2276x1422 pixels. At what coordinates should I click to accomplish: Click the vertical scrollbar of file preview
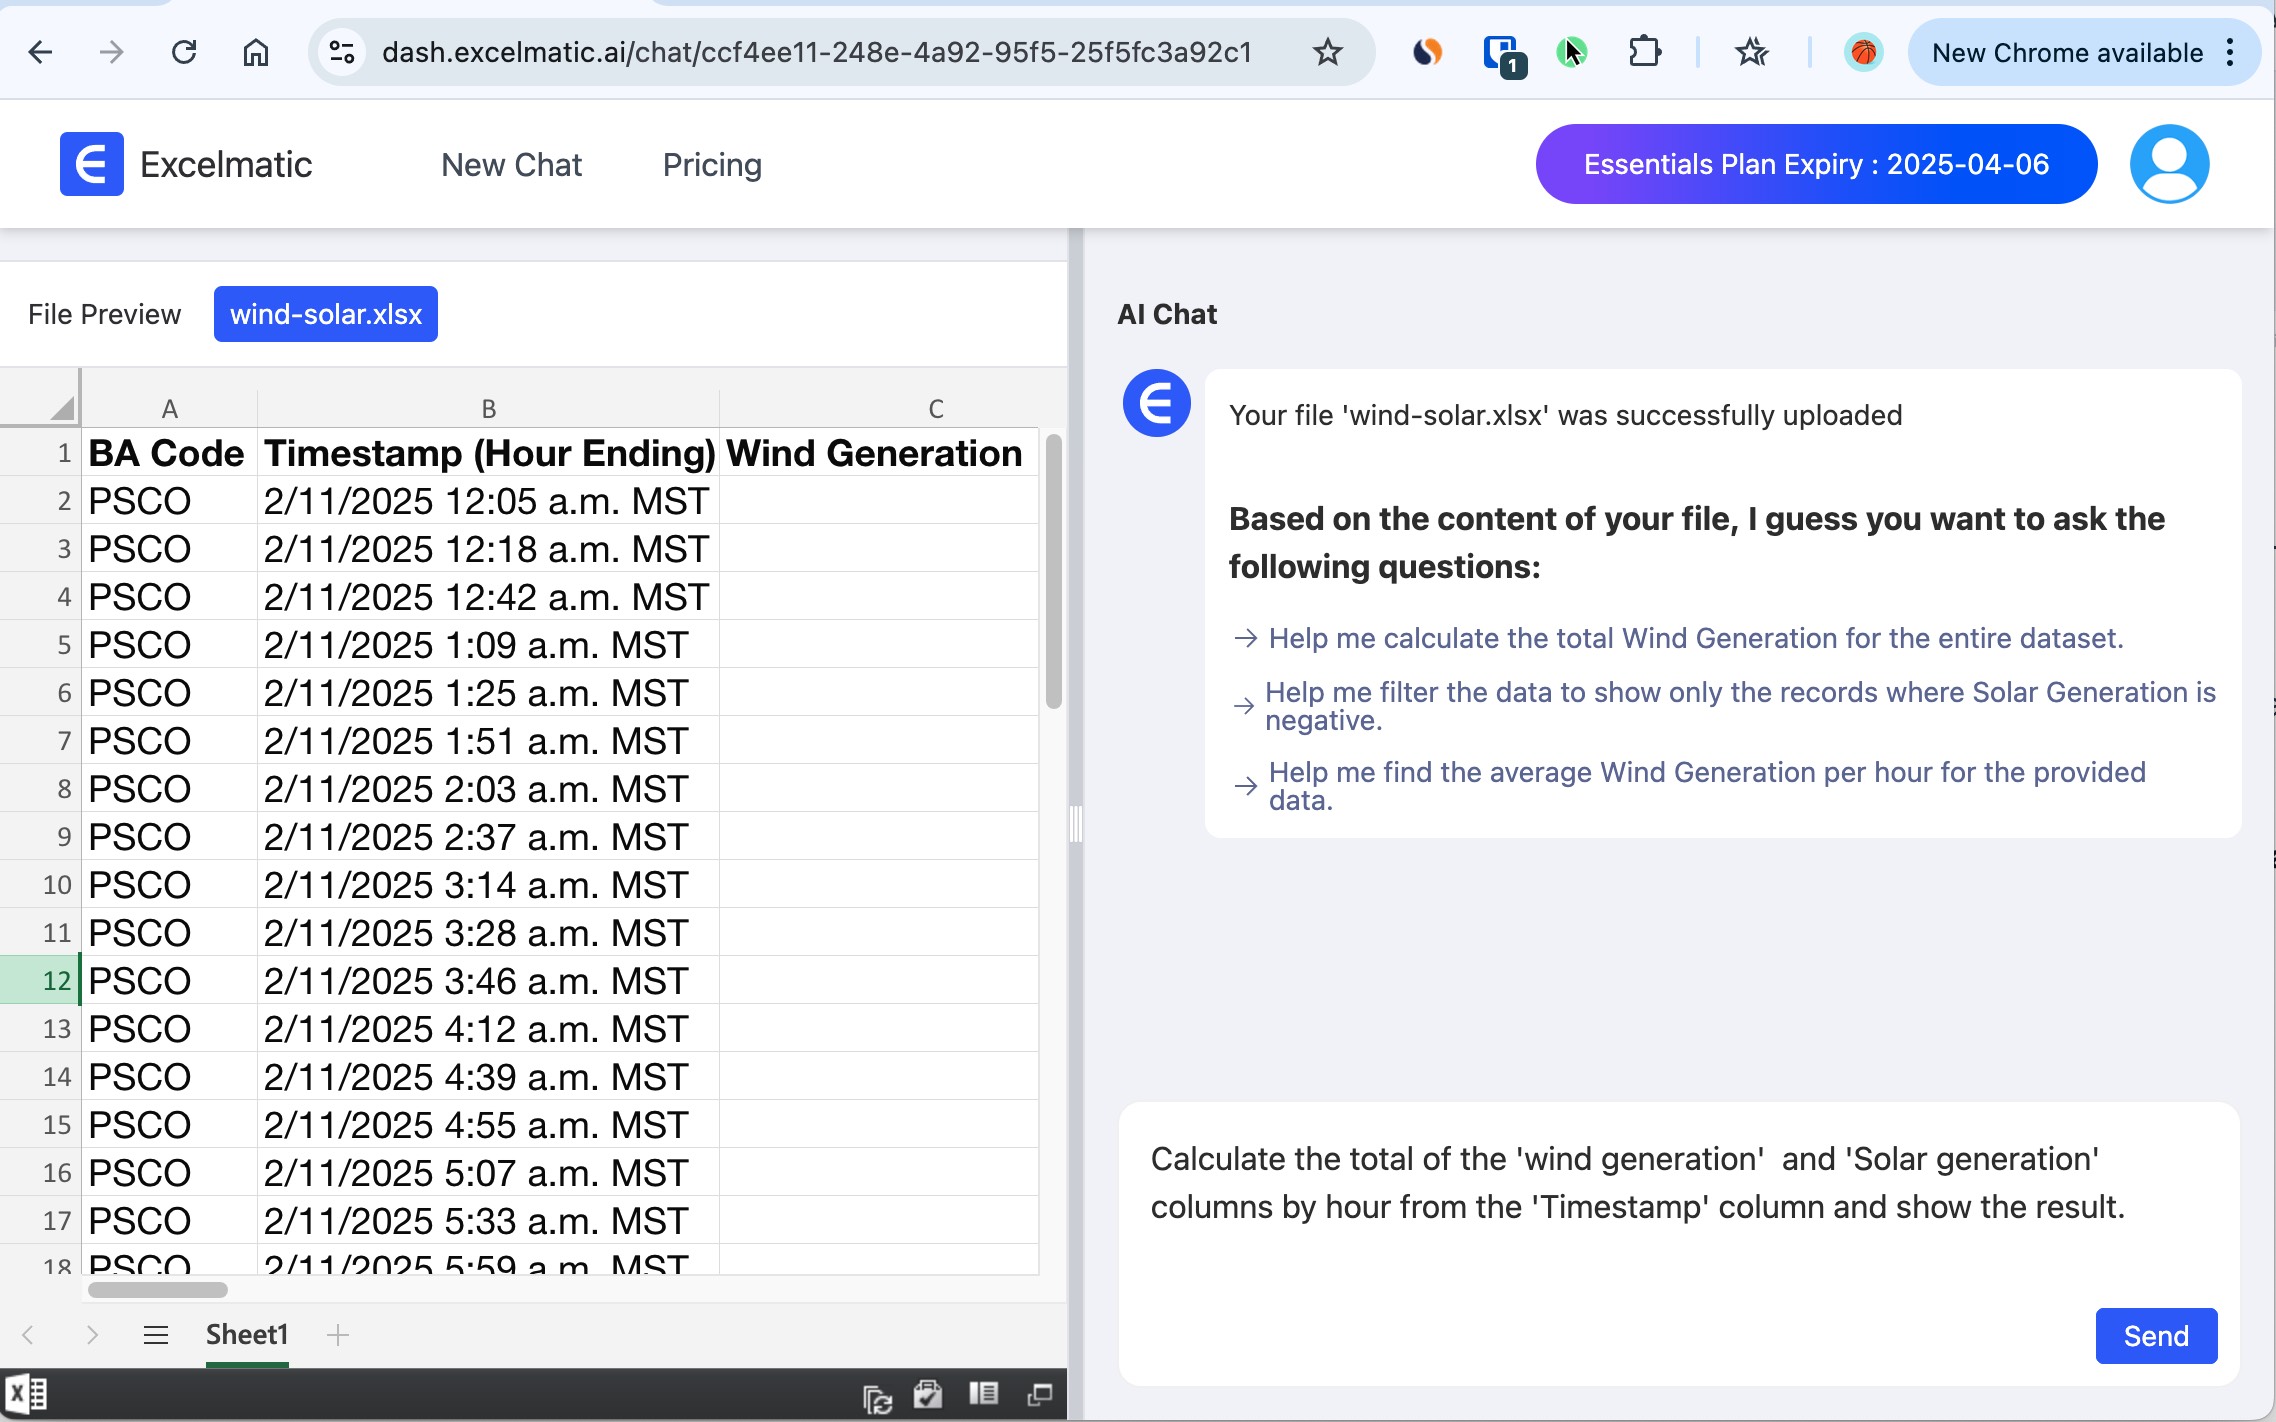[1053, 570]
